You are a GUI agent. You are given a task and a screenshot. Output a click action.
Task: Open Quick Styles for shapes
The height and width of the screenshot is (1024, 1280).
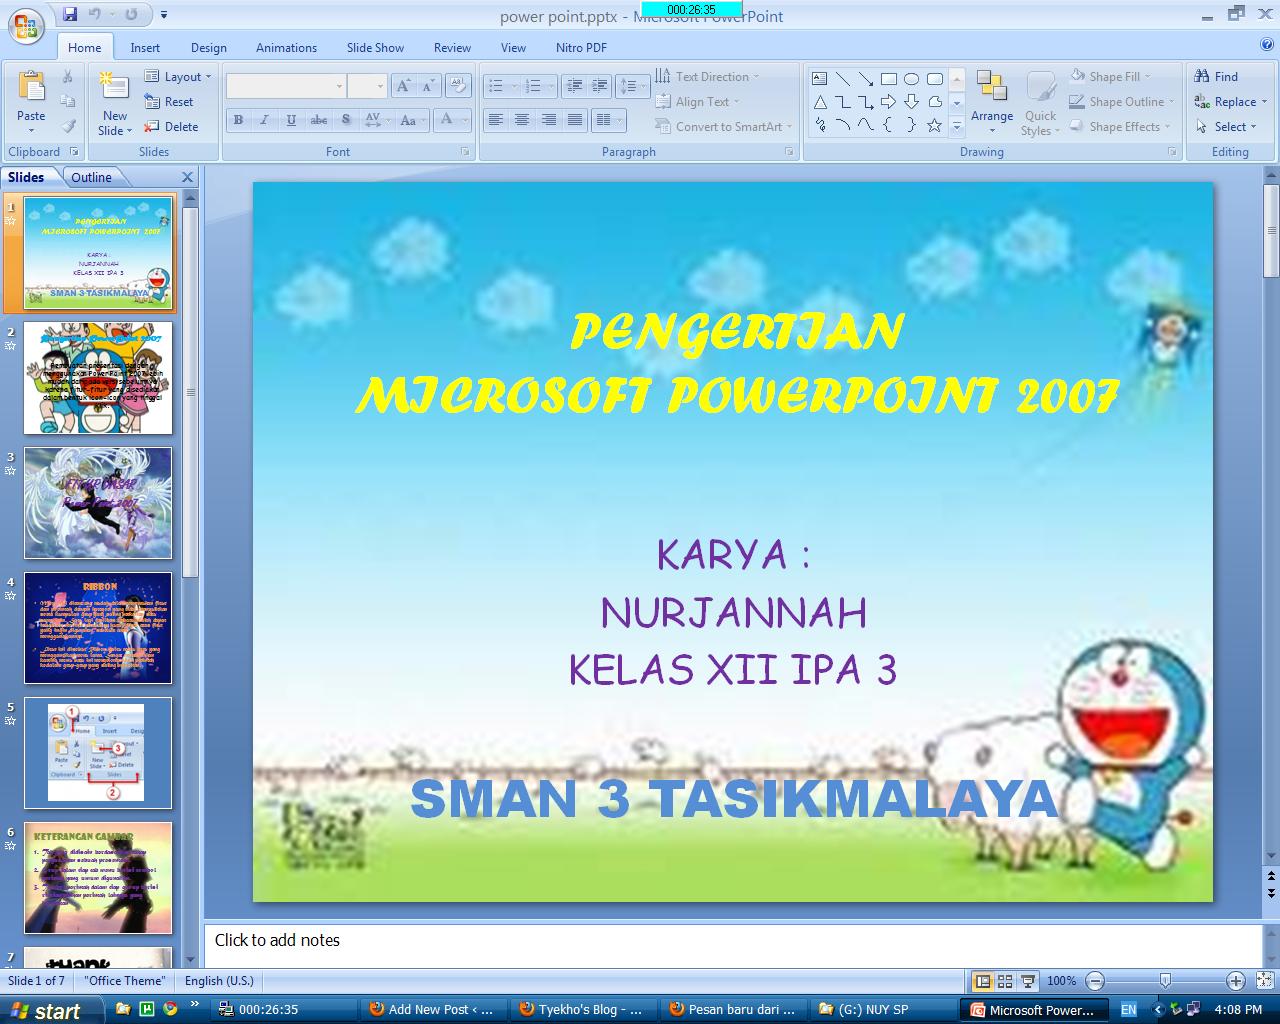(1040, 102)
